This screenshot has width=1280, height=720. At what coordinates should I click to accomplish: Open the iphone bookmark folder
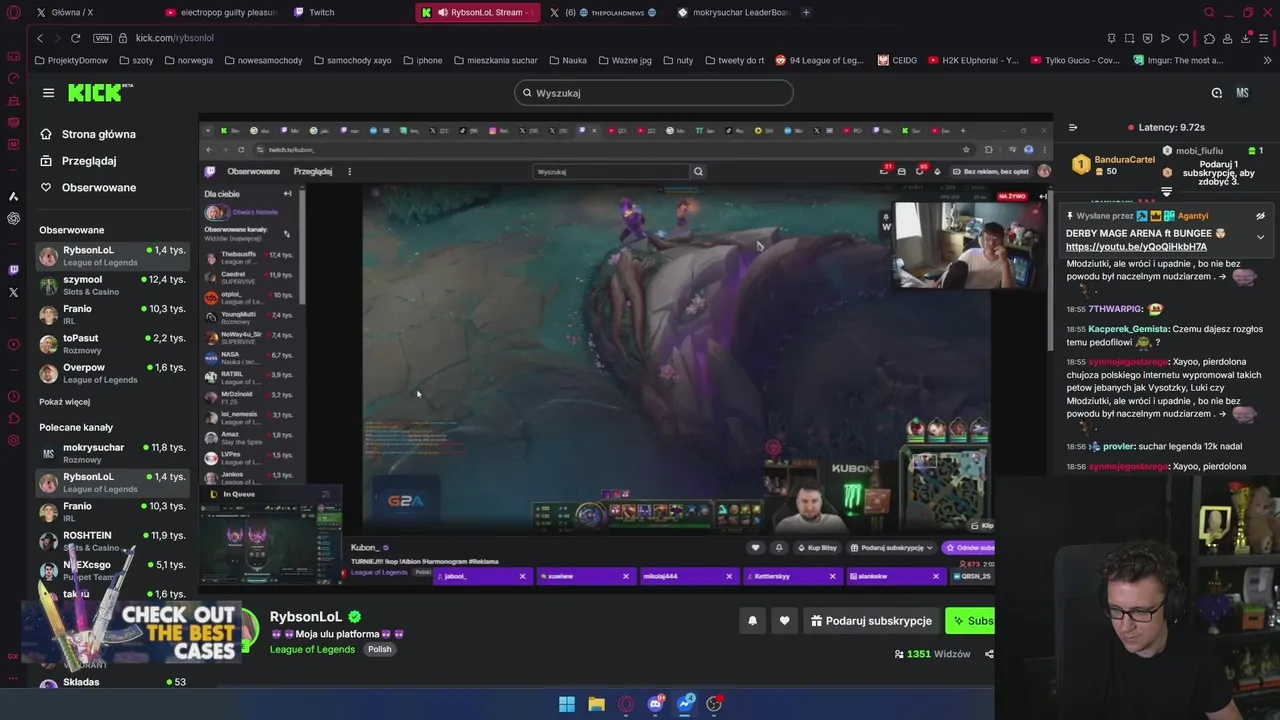(x=422, y=60)
